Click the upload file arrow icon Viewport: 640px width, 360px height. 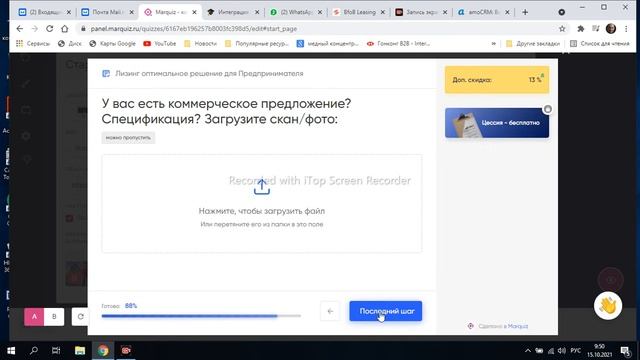tap(262, 187)
